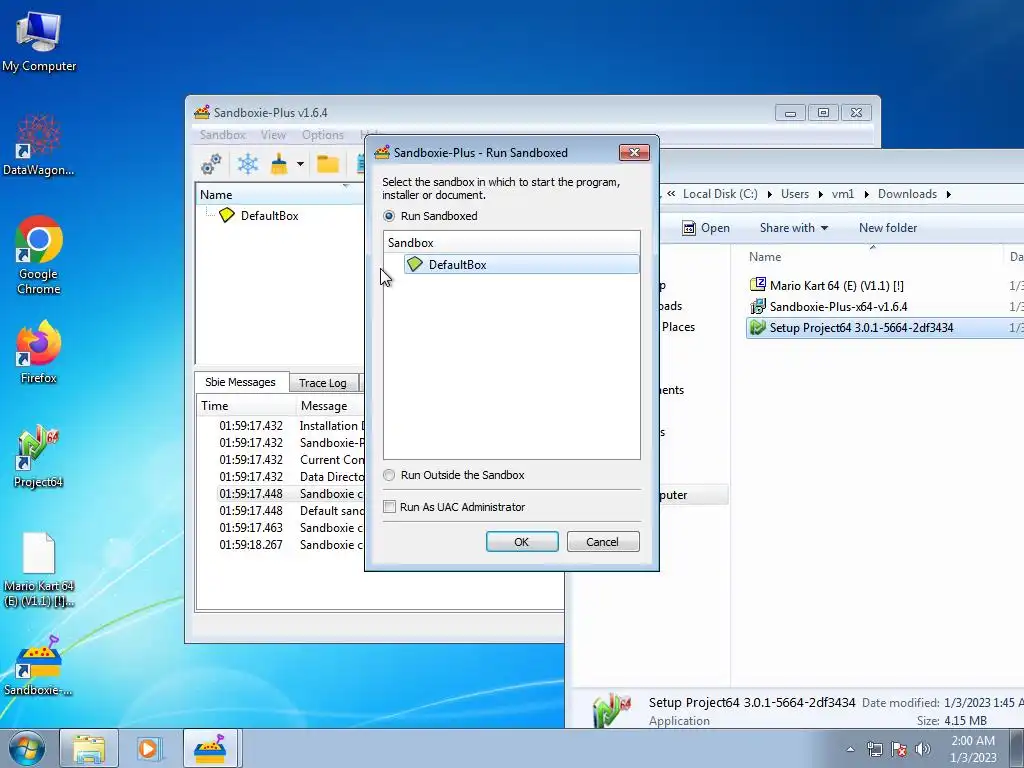Screen dimensions: 1024x768
Task: Select the Sandboxie-Plus-x64-v1.6.4 installer file
Action: [x=839, y=306]
